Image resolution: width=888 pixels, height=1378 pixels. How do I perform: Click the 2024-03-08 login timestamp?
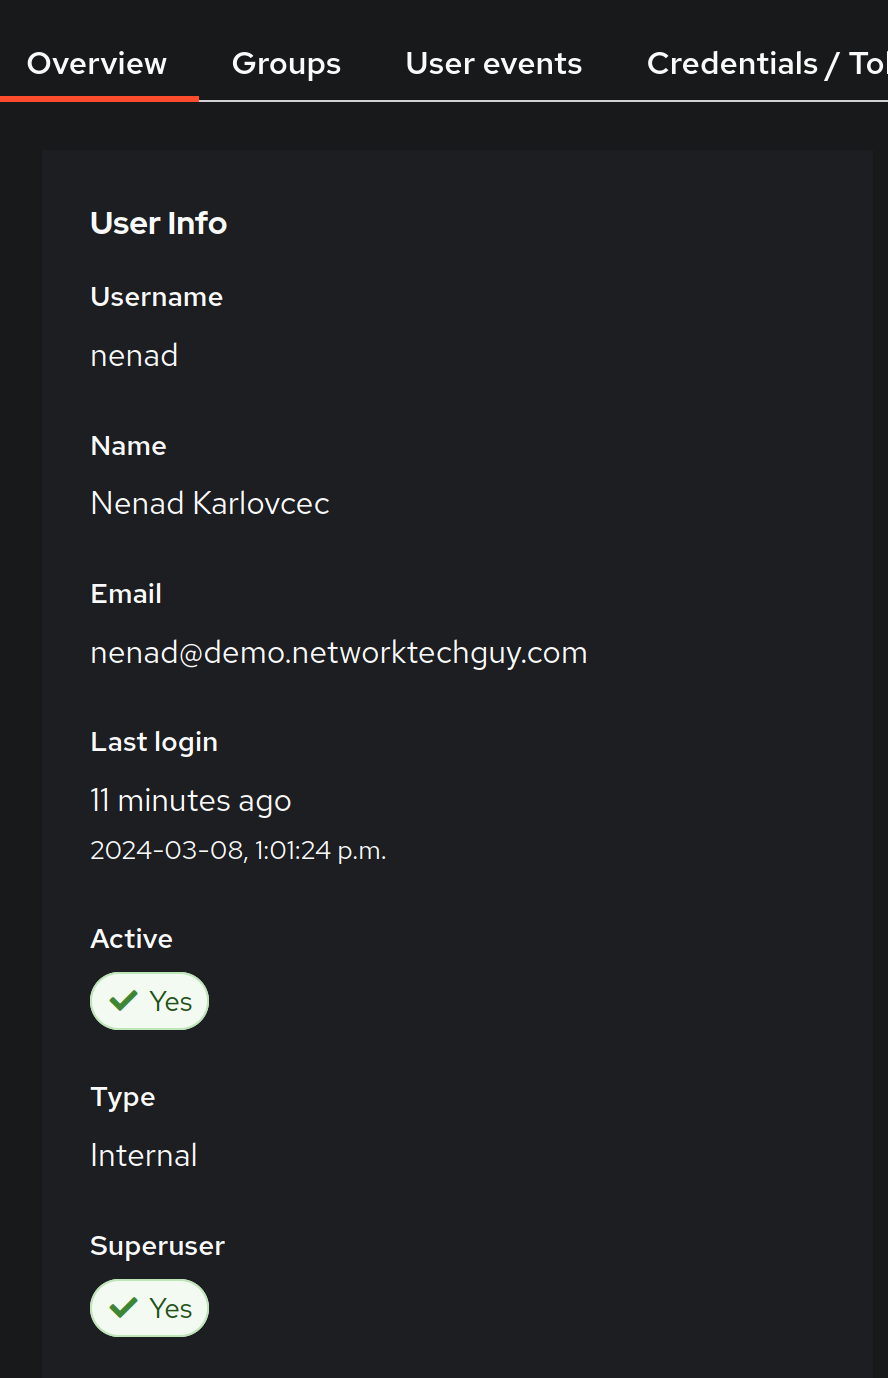tap(238, 851)
